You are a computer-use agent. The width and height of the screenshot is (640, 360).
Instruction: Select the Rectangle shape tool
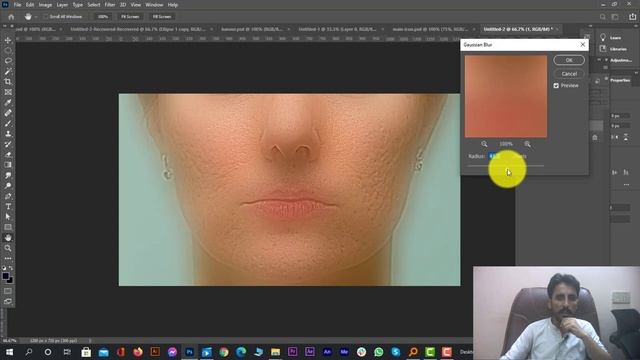click(8, 227)
